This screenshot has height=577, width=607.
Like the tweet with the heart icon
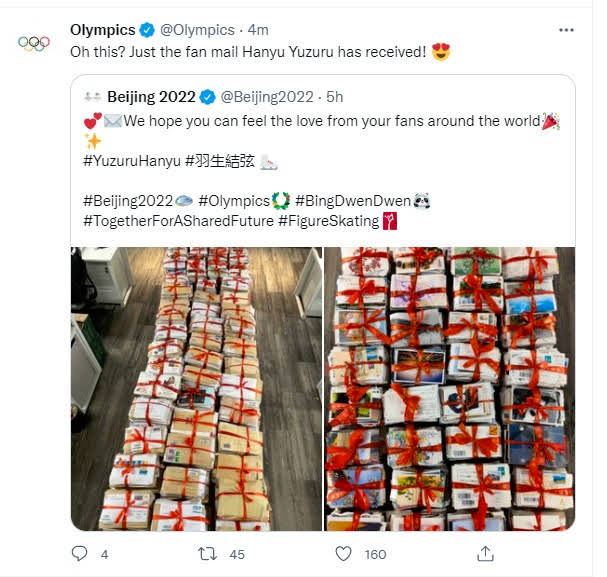343,553
